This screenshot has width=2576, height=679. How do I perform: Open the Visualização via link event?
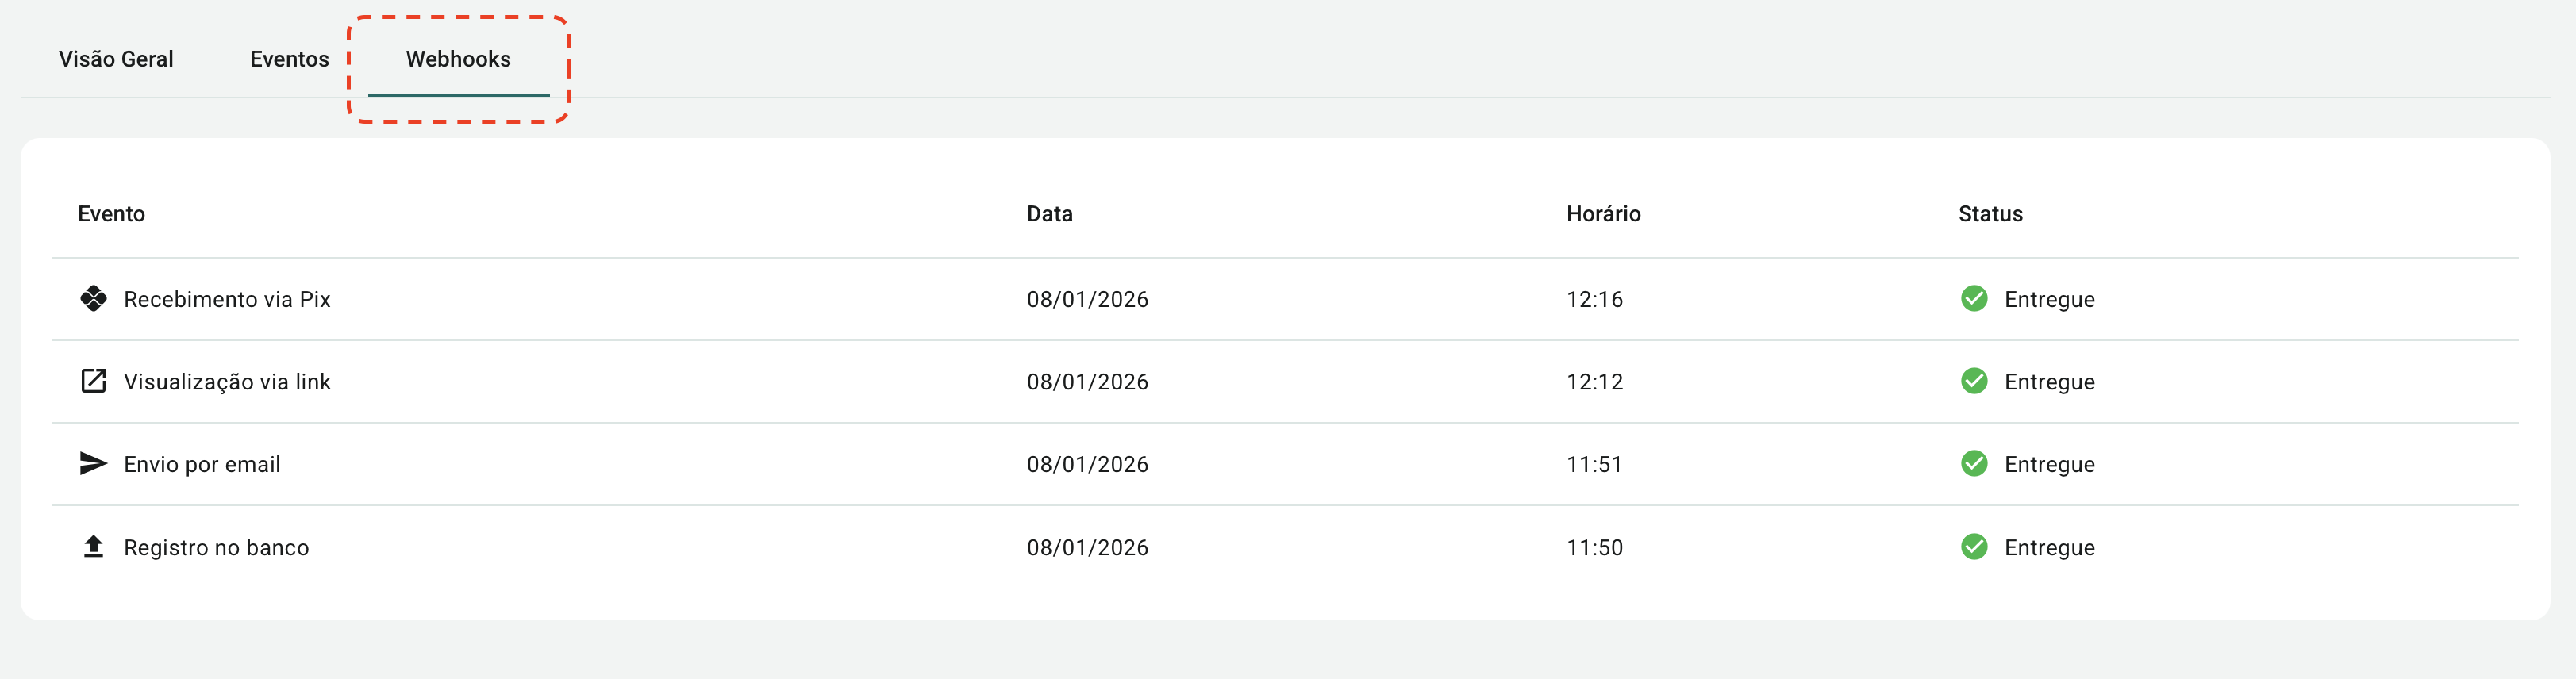(x=227, y=382)
